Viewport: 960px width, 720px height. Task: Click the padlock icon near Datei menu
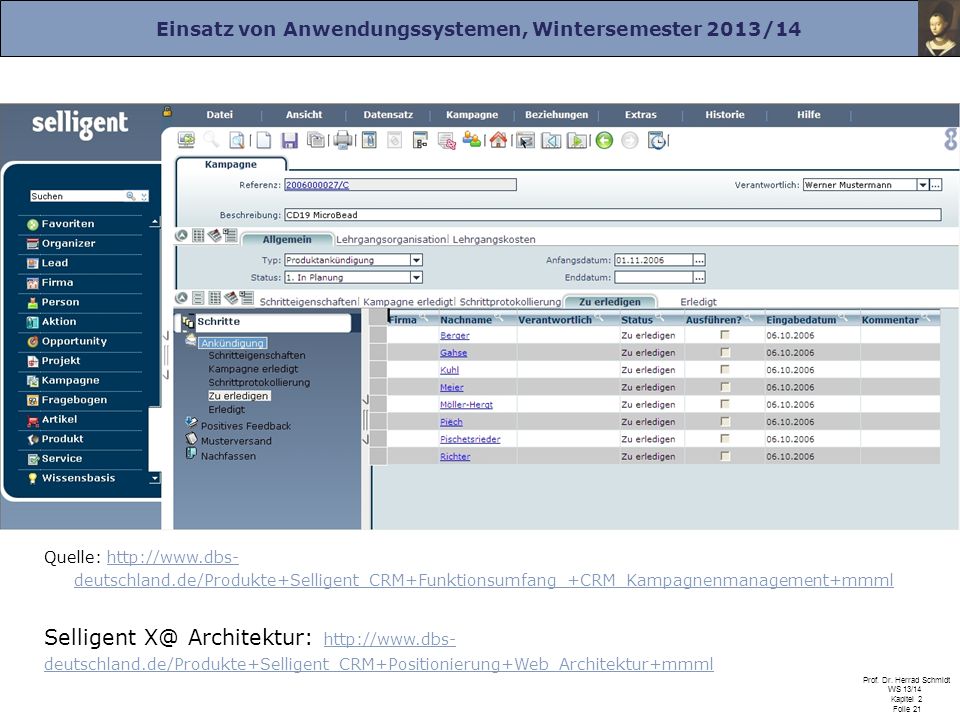coord(167,112)
